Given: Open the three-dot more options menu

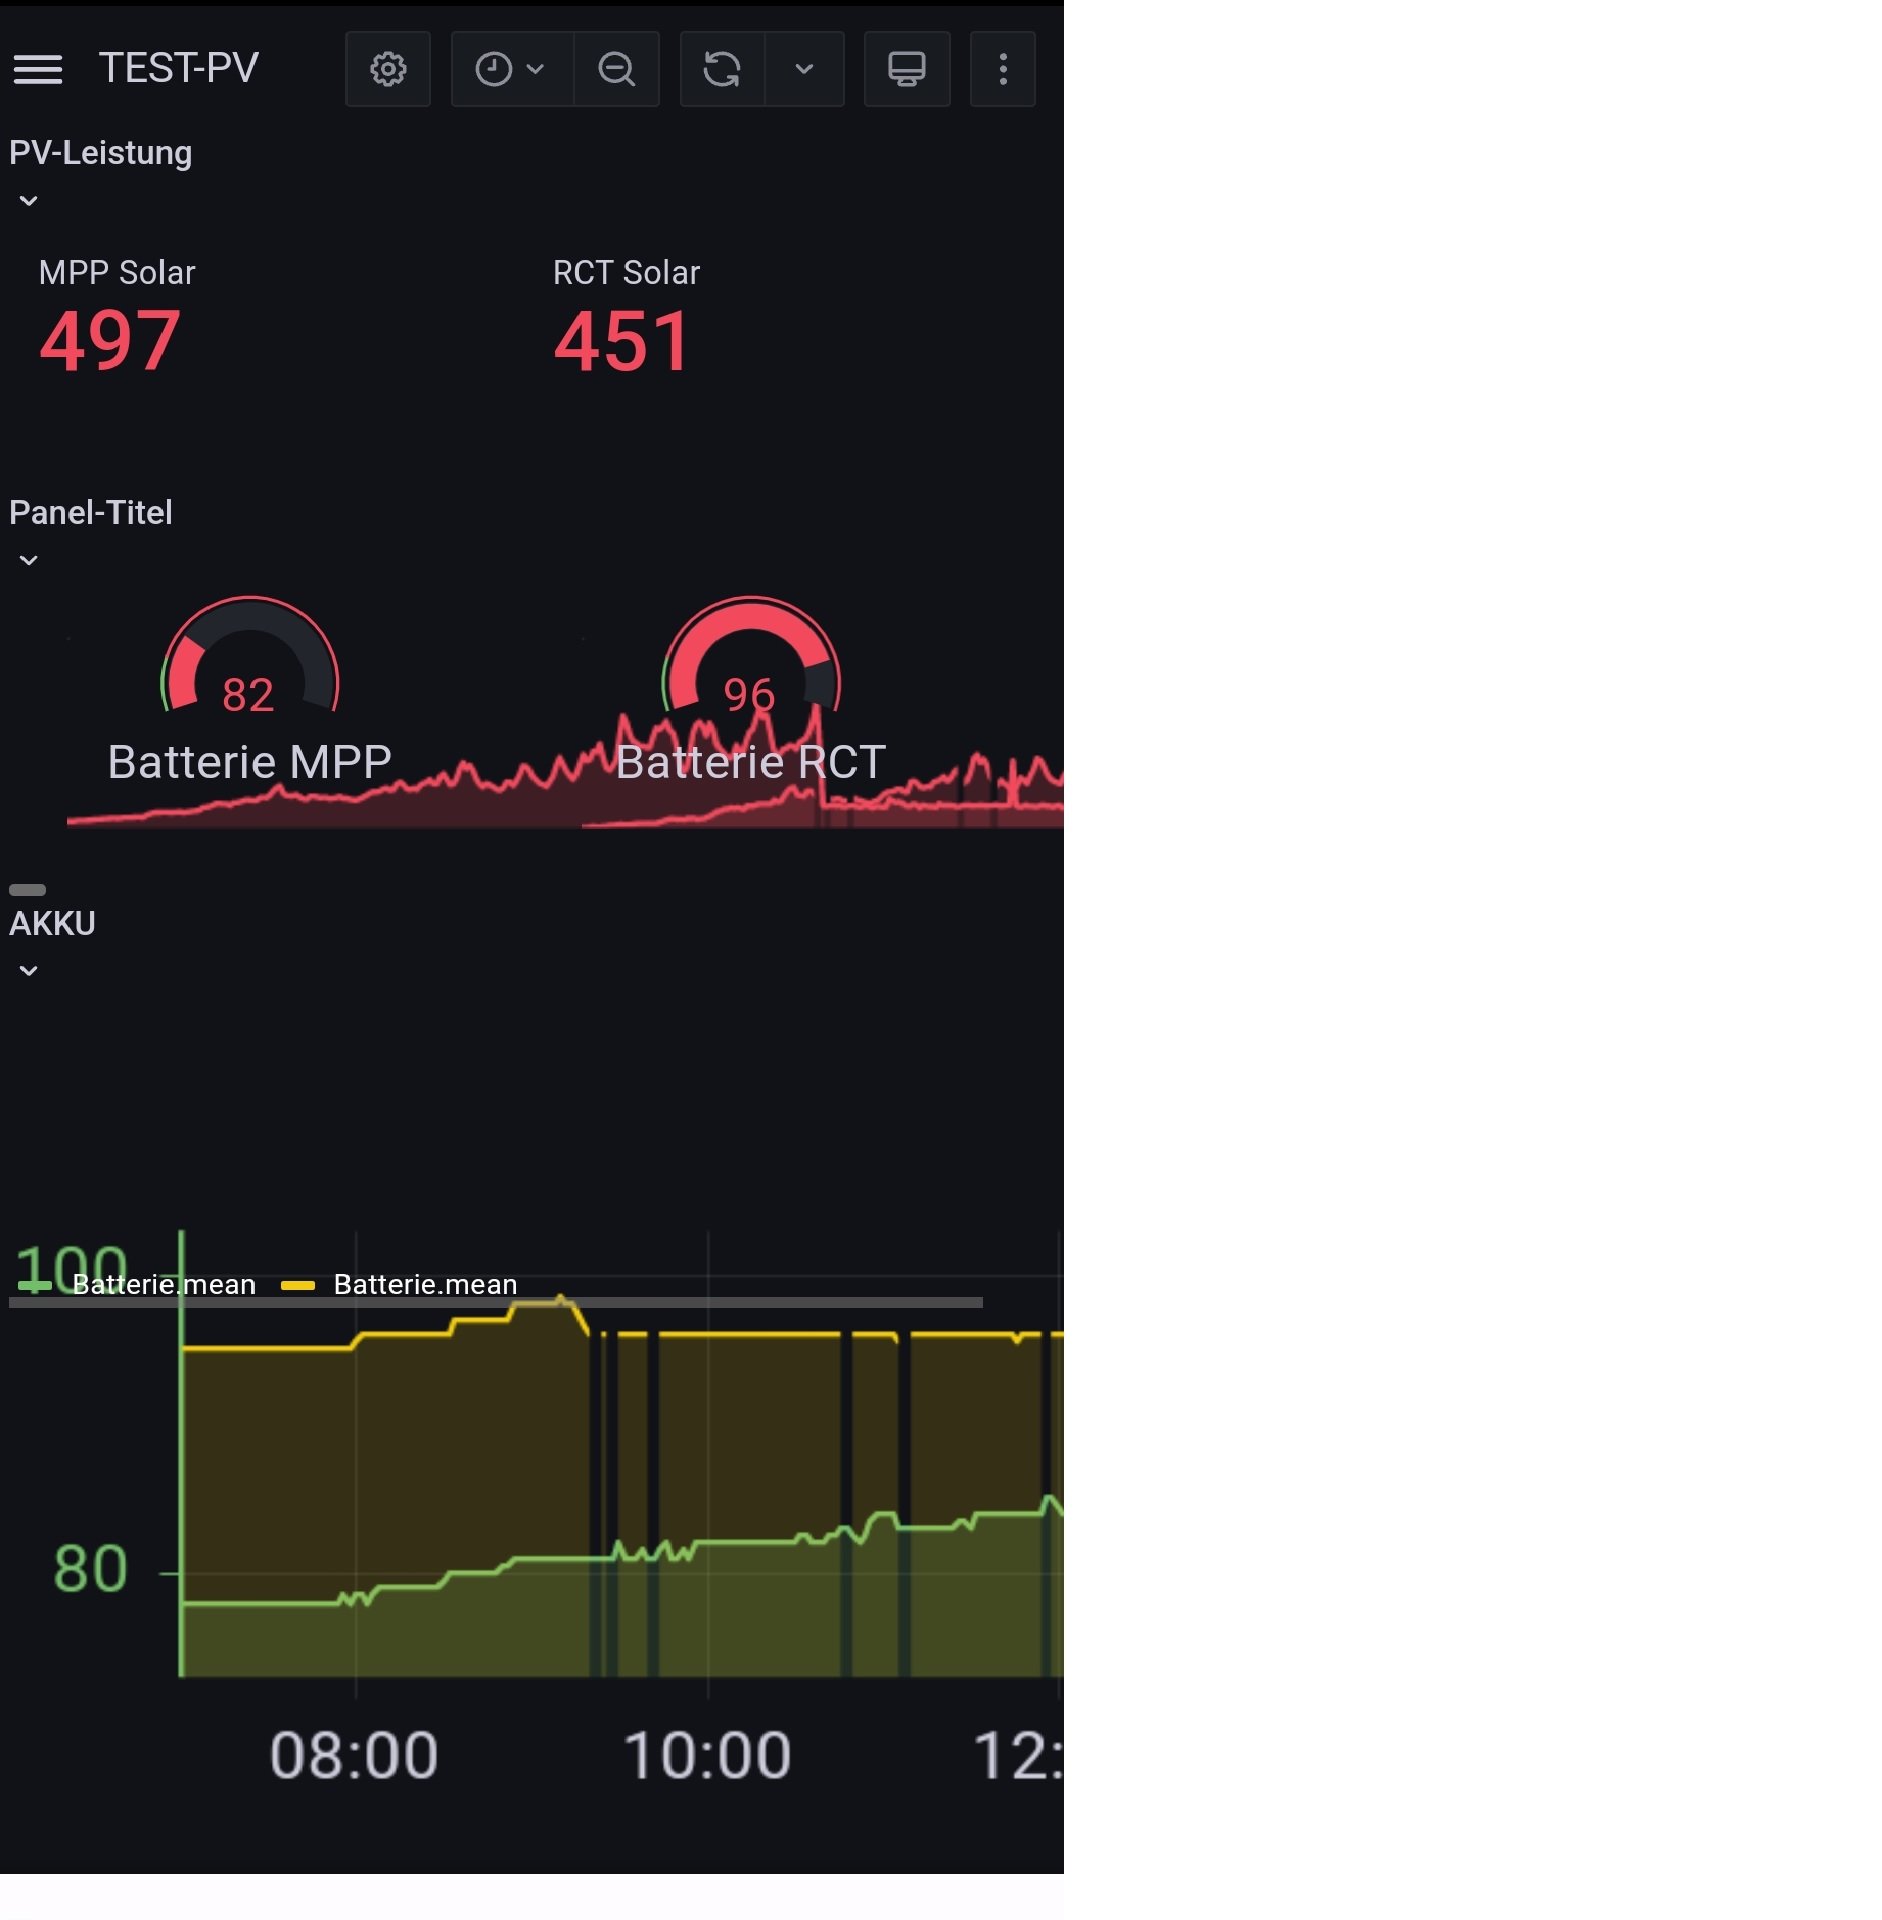Looking at the screenshot, I should [x=1003, y=69].
